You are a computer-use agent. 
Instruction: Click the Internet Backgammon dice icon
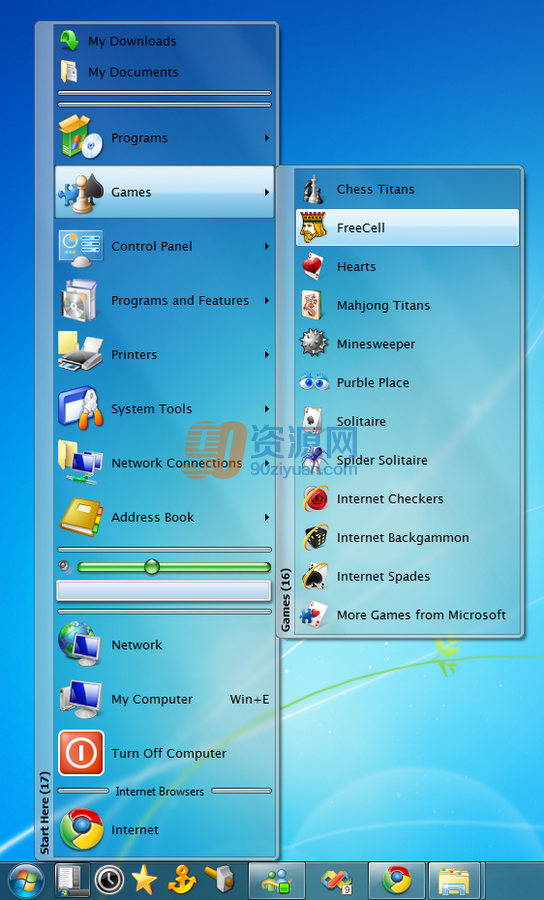tap(314, 537)
